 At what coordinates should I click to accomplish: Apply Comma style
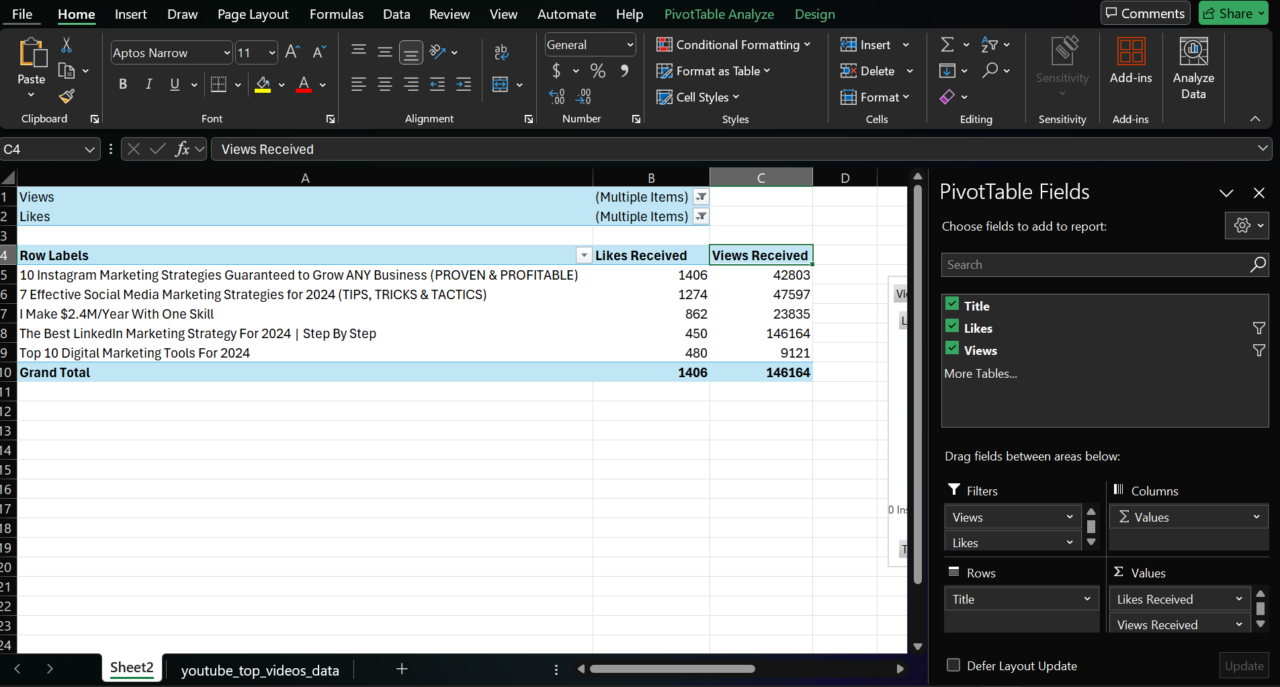(625, 71)
